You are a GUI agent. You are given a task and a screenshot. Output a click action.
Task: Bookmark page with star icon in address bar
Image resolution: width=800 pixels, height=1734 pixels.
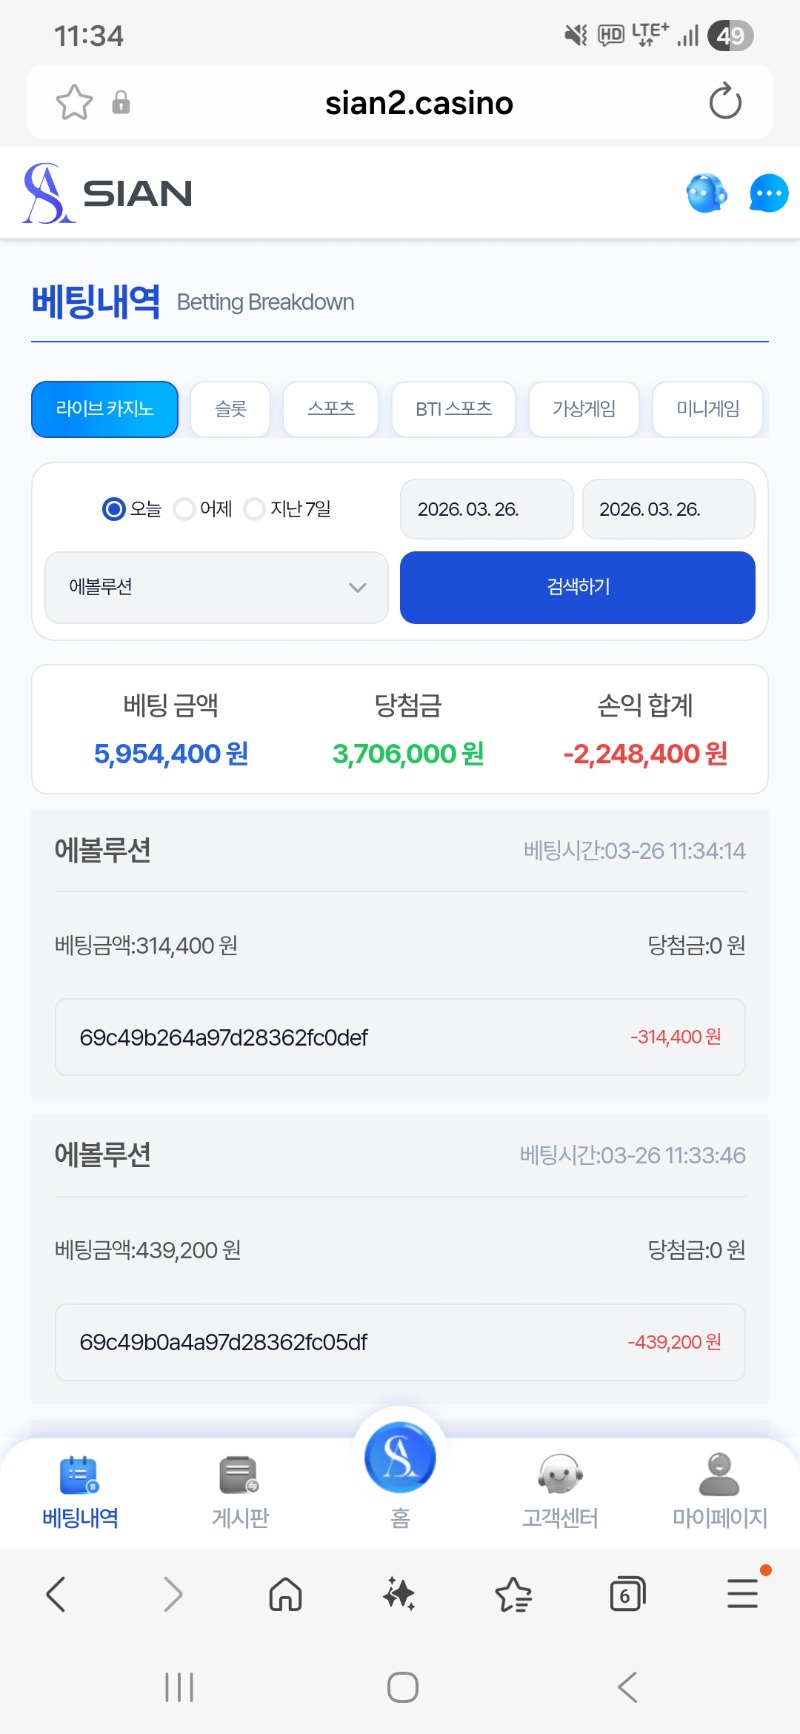[x=74, y=102]
